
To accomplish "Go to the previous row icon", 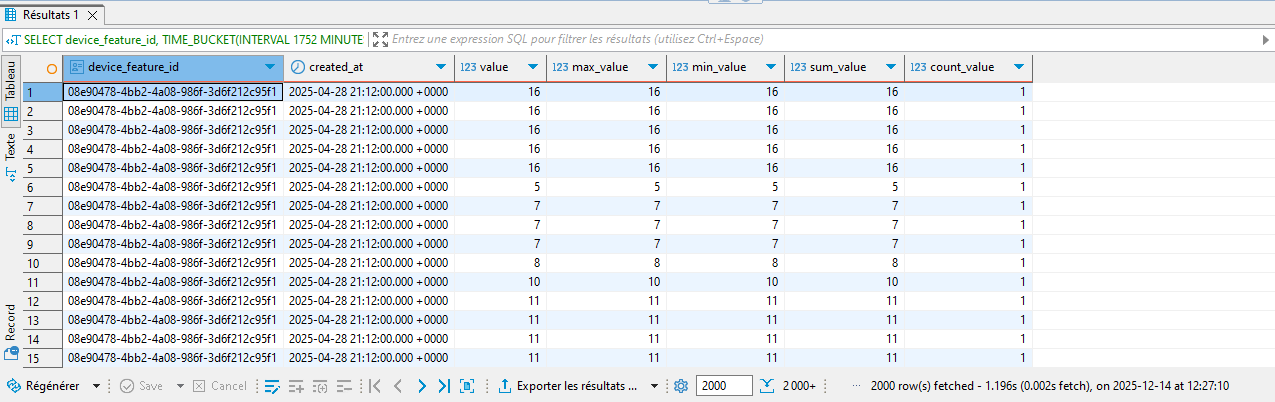I will point(398,386).
